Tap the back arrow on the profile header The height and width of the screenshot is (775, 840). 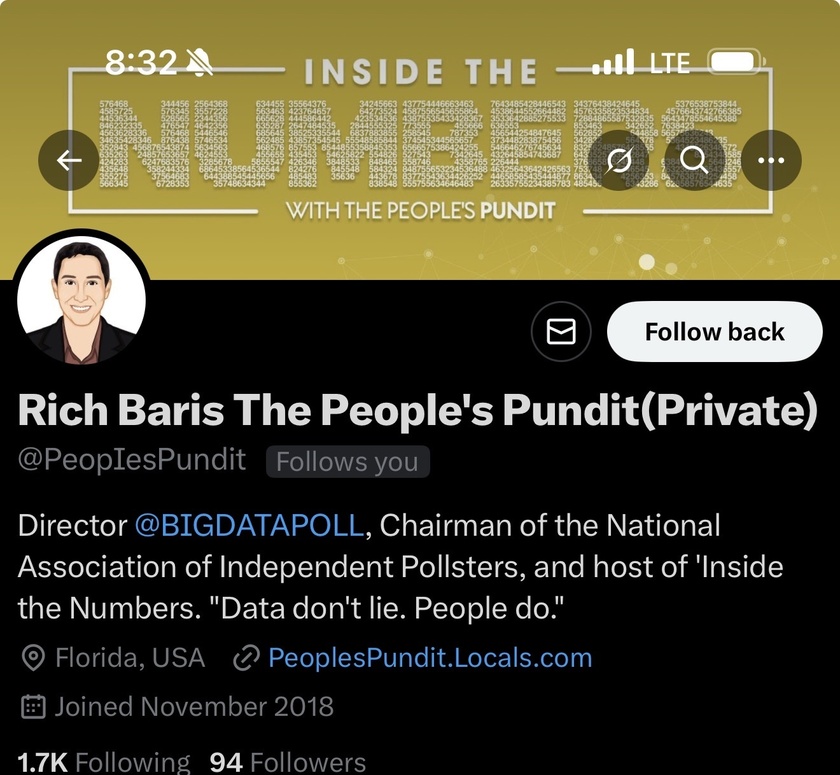click(69, 159)
